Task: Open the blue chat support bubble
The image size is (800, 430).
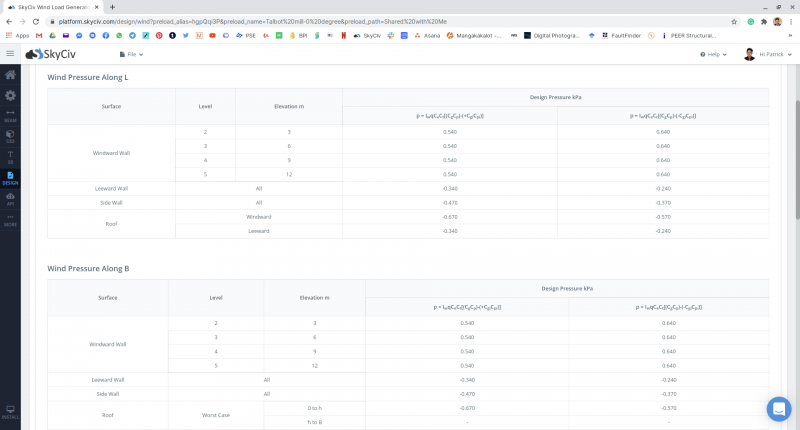Action: pyautogui.click(x=778, y=408)
